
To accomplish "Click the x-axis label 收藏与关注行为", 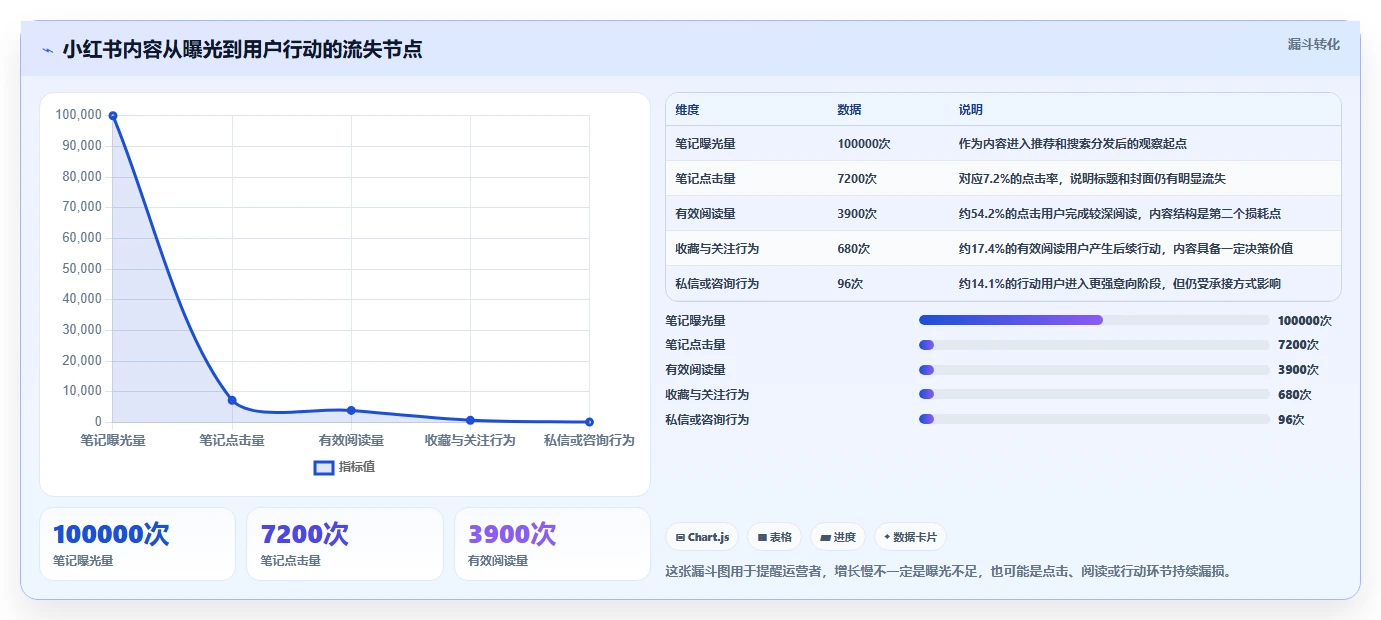I will point(470,441).
